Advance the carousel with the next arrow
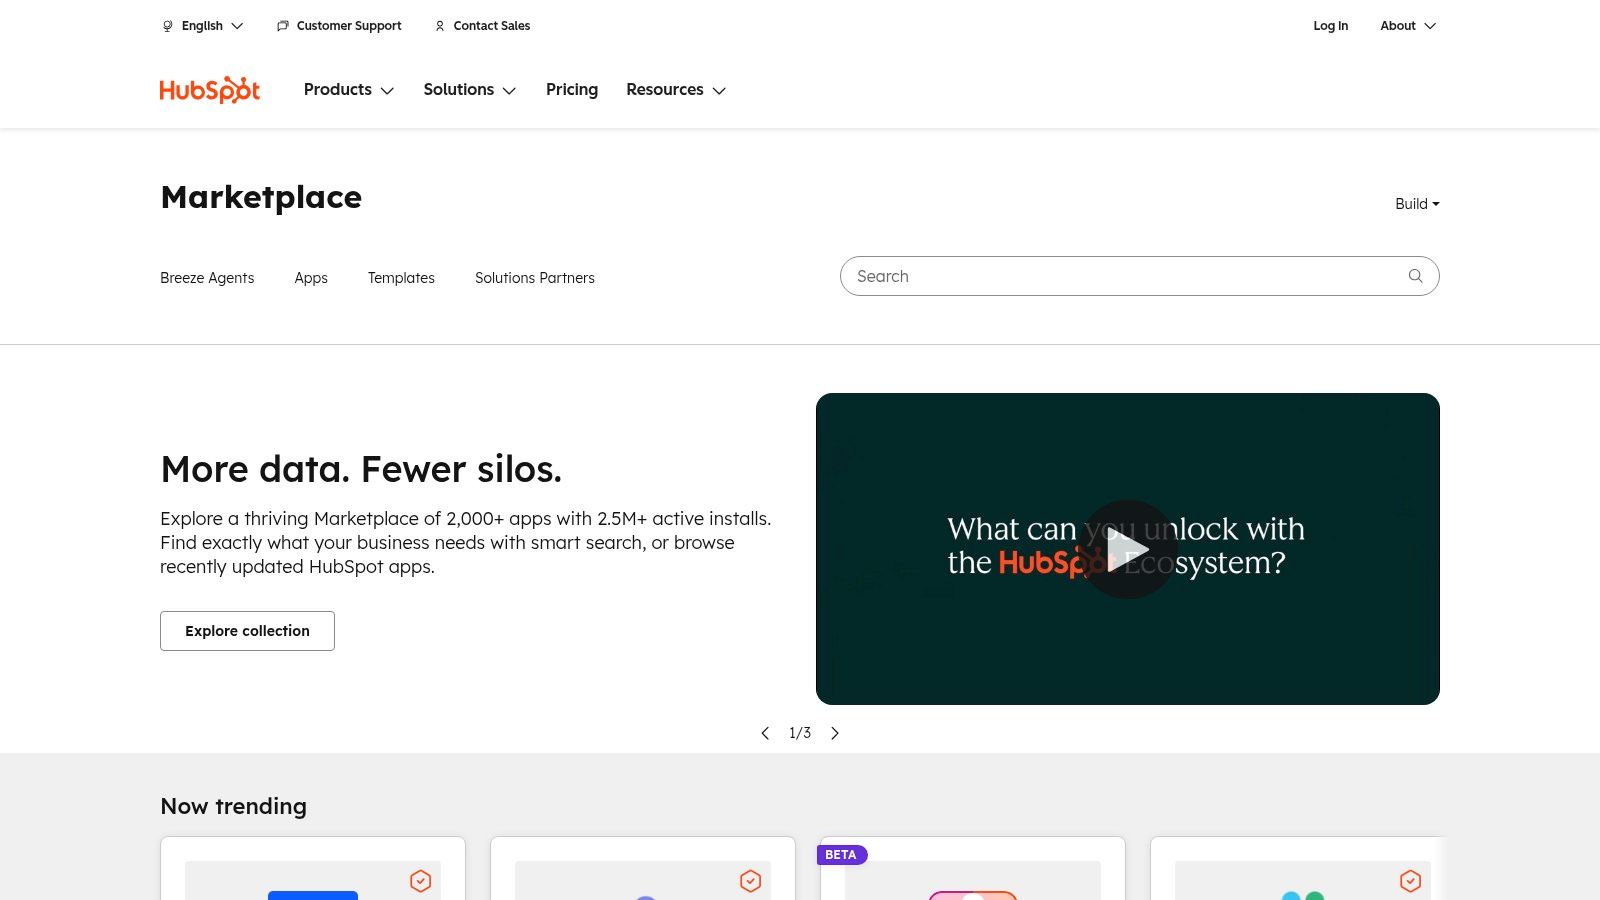The width and height of the screenshot is (1600, 900). [x=835, y=732]
